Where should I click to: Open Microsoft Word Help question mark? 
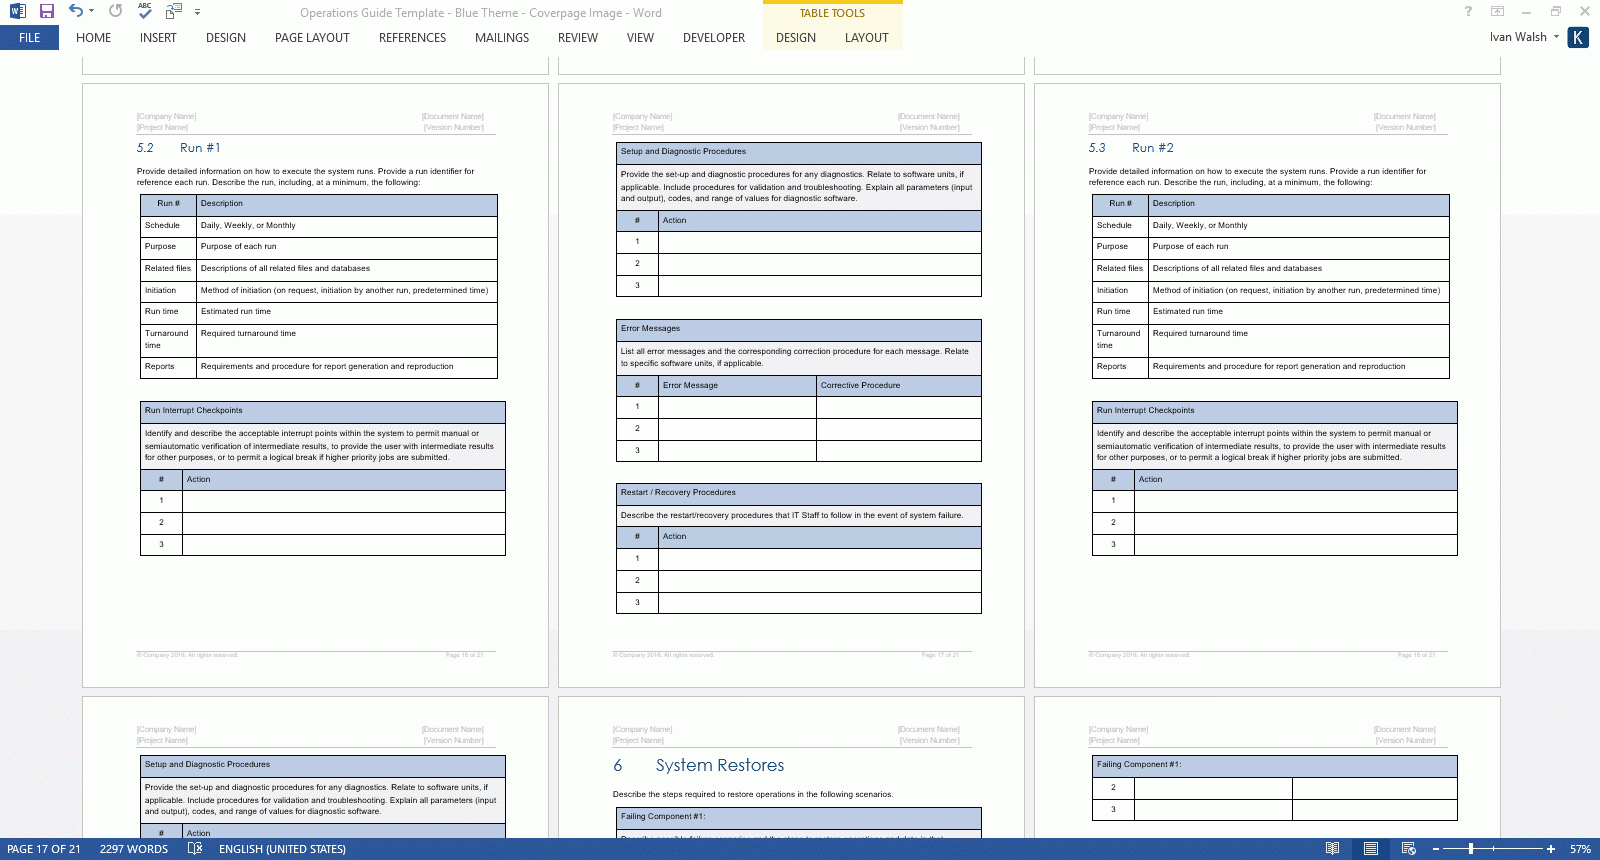pos(1468,11)
